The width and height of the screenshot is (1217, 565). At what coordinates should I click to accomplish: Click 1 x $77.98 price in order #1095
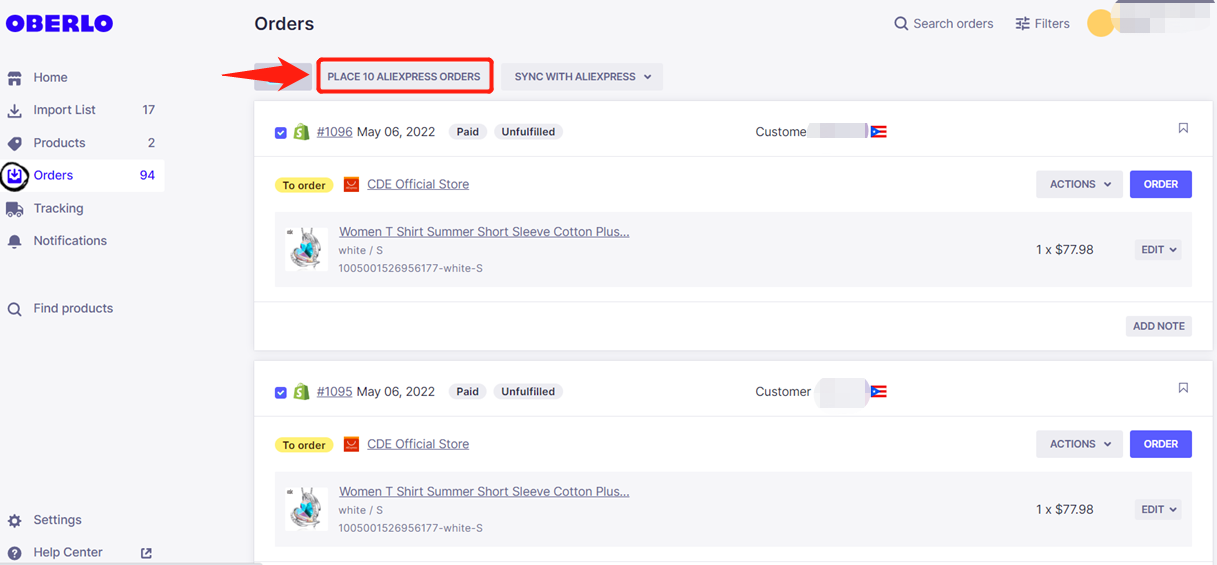[x=1065, y=510]
